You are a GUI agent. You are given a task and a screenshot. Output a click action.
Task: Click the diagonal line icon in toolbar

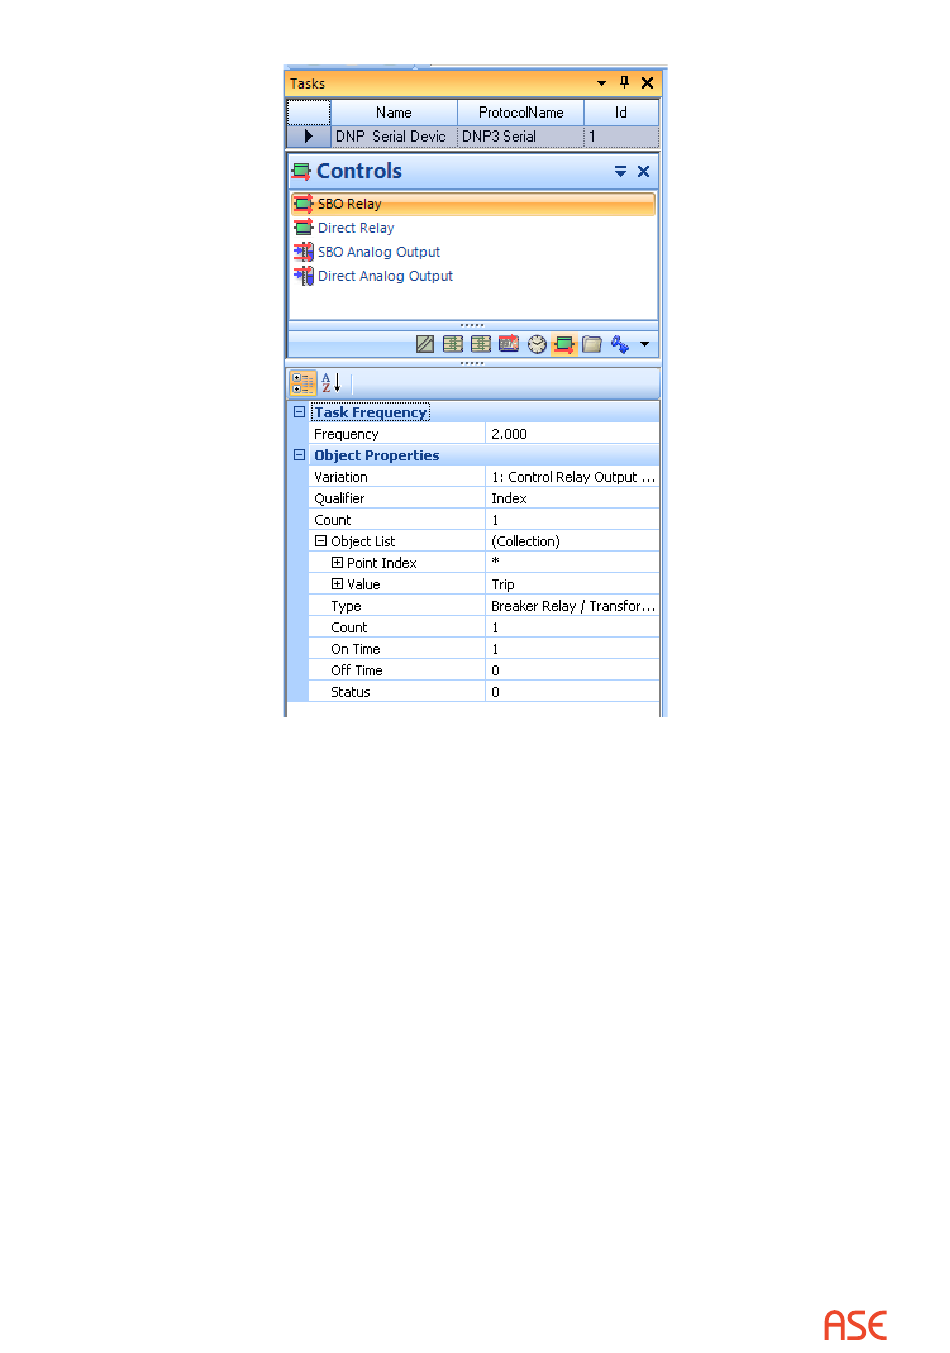click(425, 345)
